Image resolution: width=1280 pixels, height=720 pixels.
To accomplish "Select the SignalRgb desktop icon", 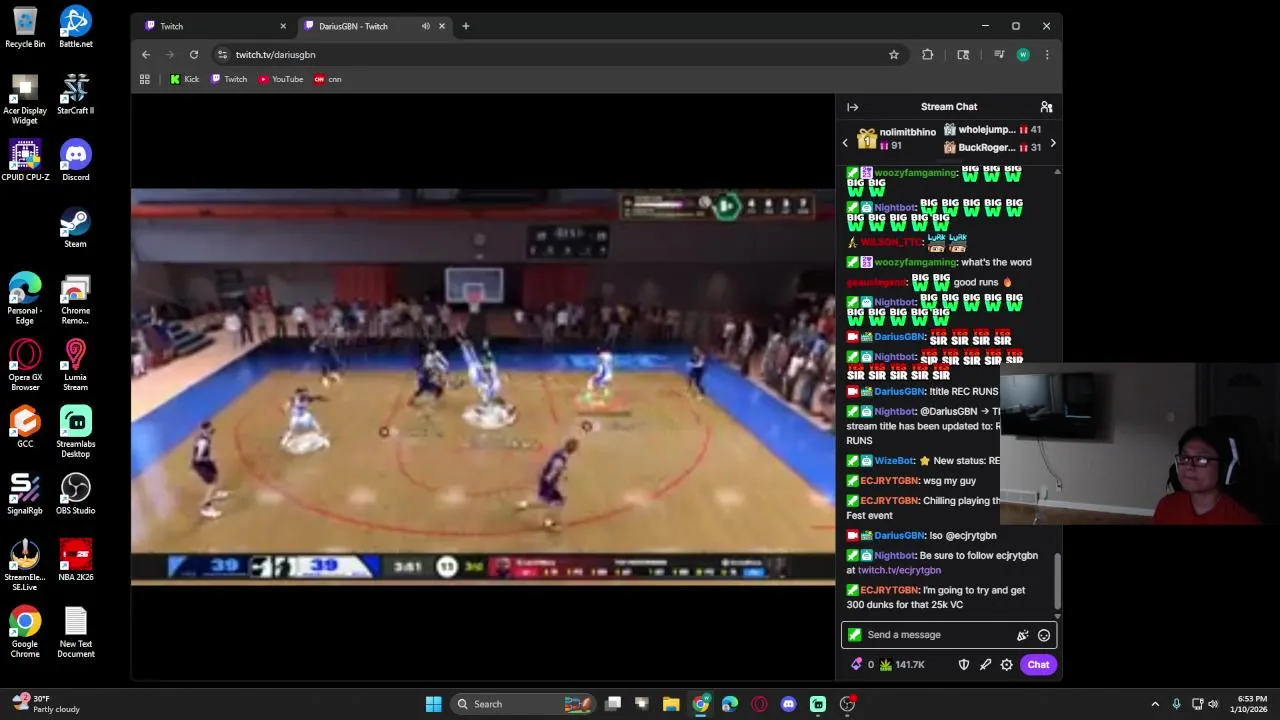I will tap(25, 494).
